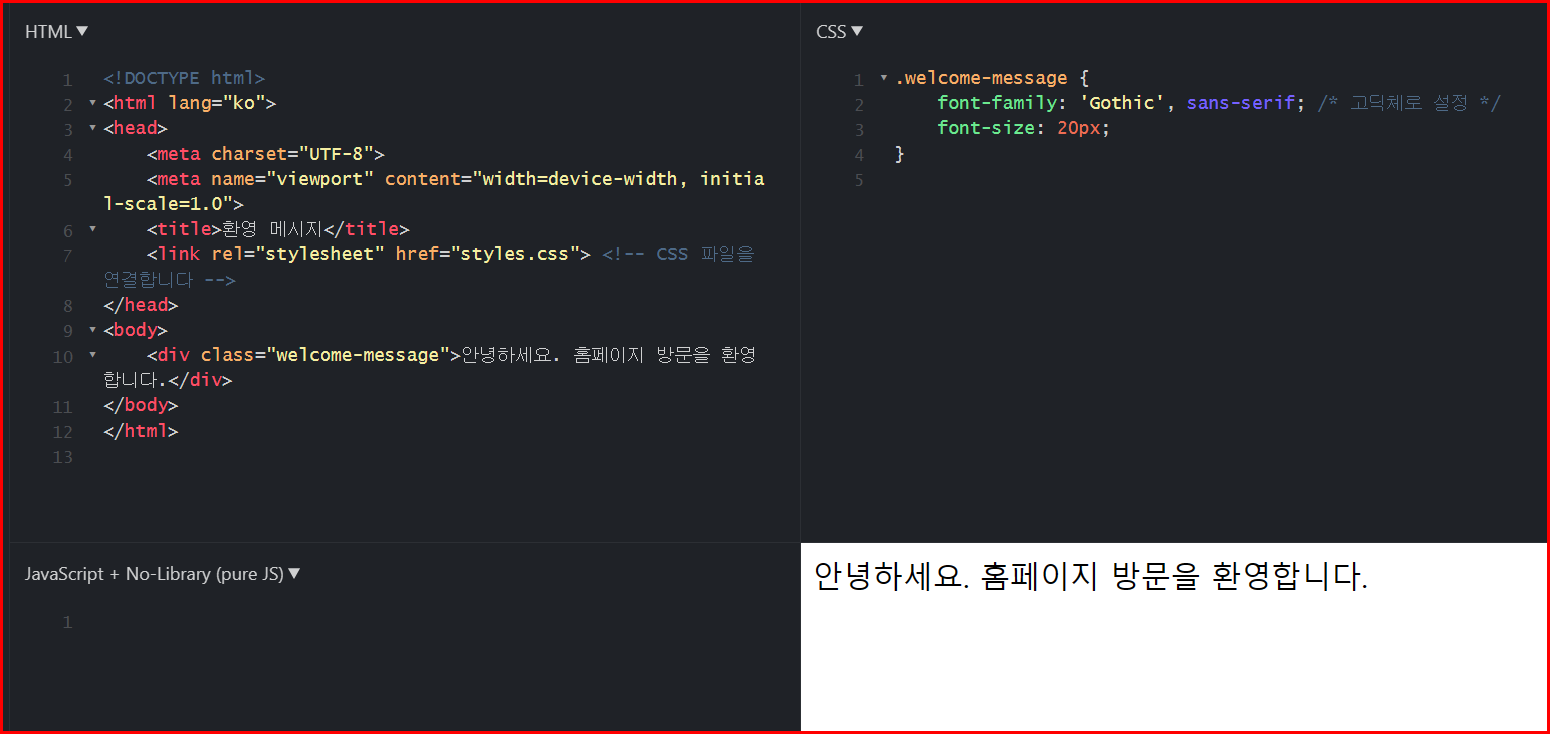Image resolution: width=1550 pixels, height=734 pixels.
Task: Click the .welcome-message selector in CSS
Action: coord(981,78)
